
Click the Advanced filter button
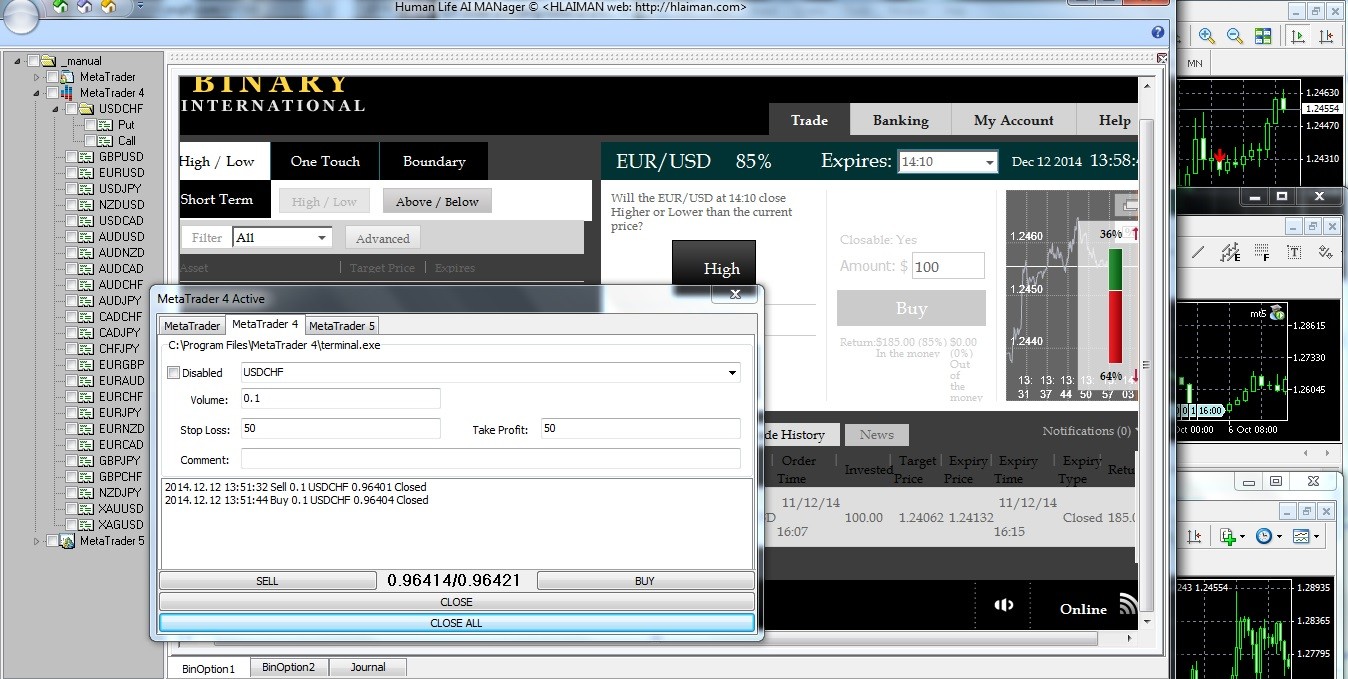click(x=382, y=238)
